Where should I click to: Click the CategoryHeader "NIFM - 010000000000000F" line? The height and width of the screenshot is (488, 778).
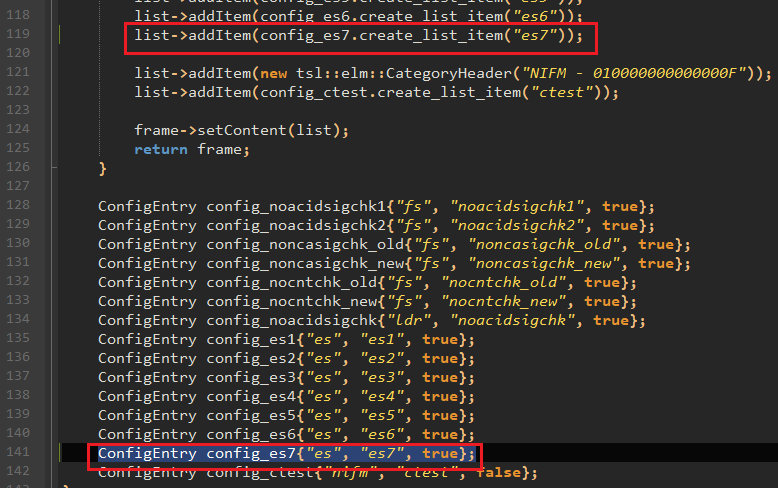tap(453, 73)
